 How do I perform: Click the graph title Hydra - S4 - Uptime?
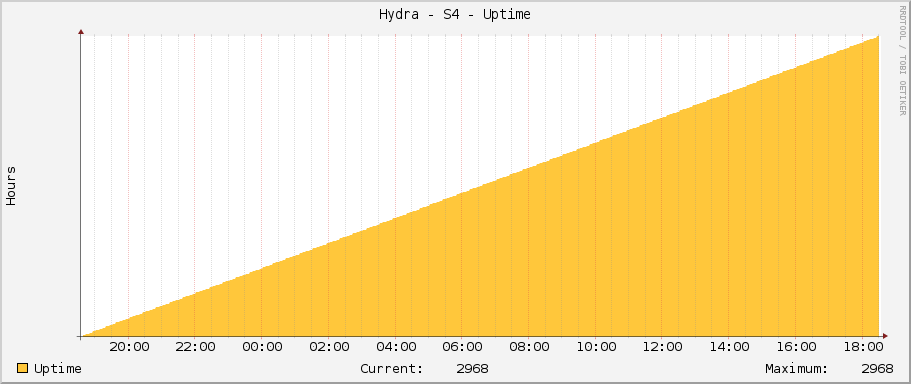pos(455,15)
